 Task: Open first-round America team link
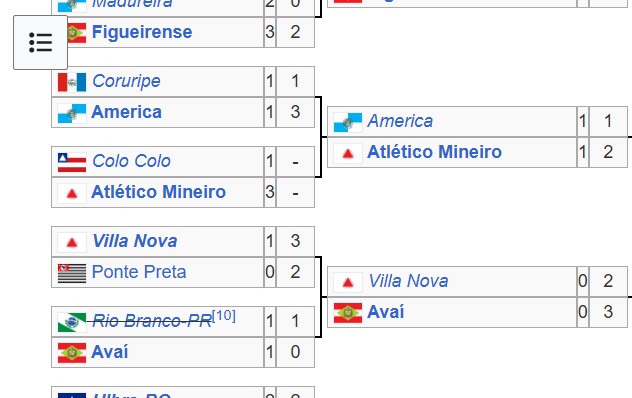point(127,112)
